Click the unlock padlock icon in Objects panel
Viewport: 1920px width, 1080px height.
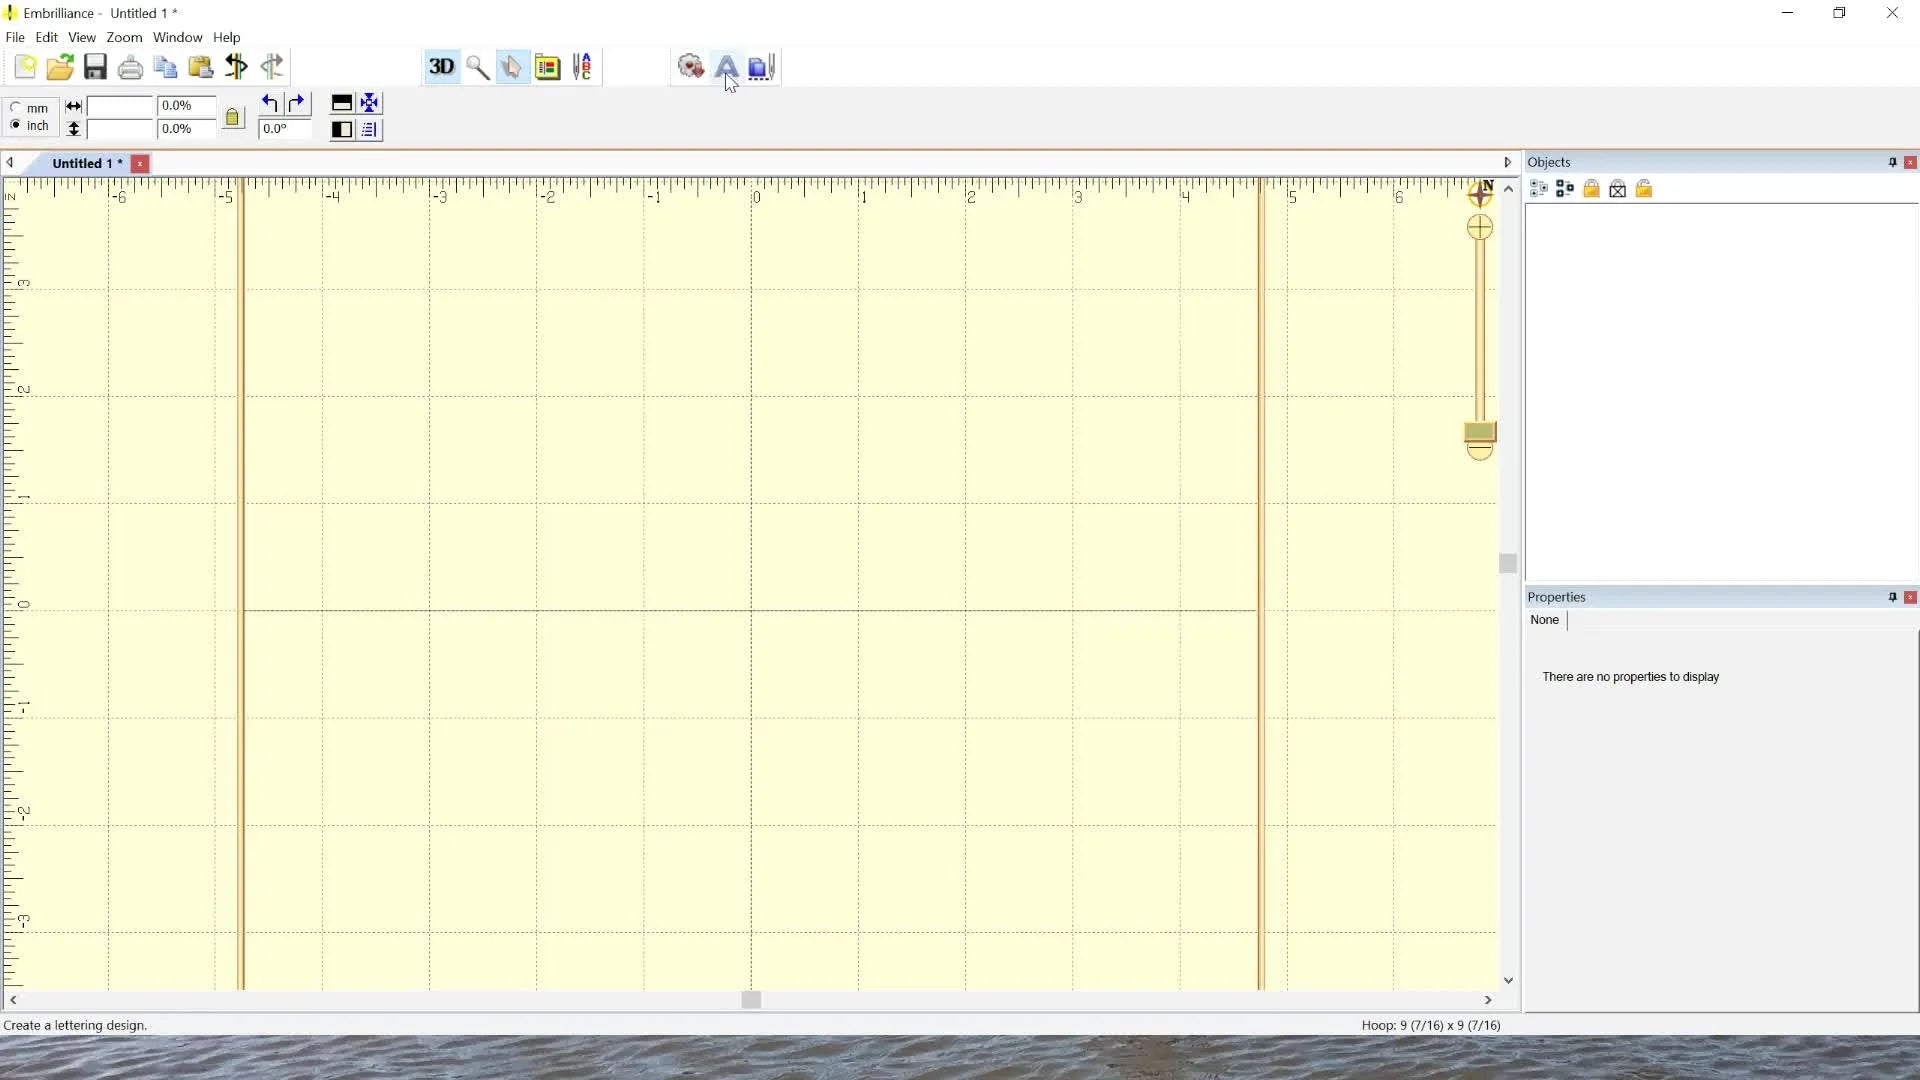1644,189
